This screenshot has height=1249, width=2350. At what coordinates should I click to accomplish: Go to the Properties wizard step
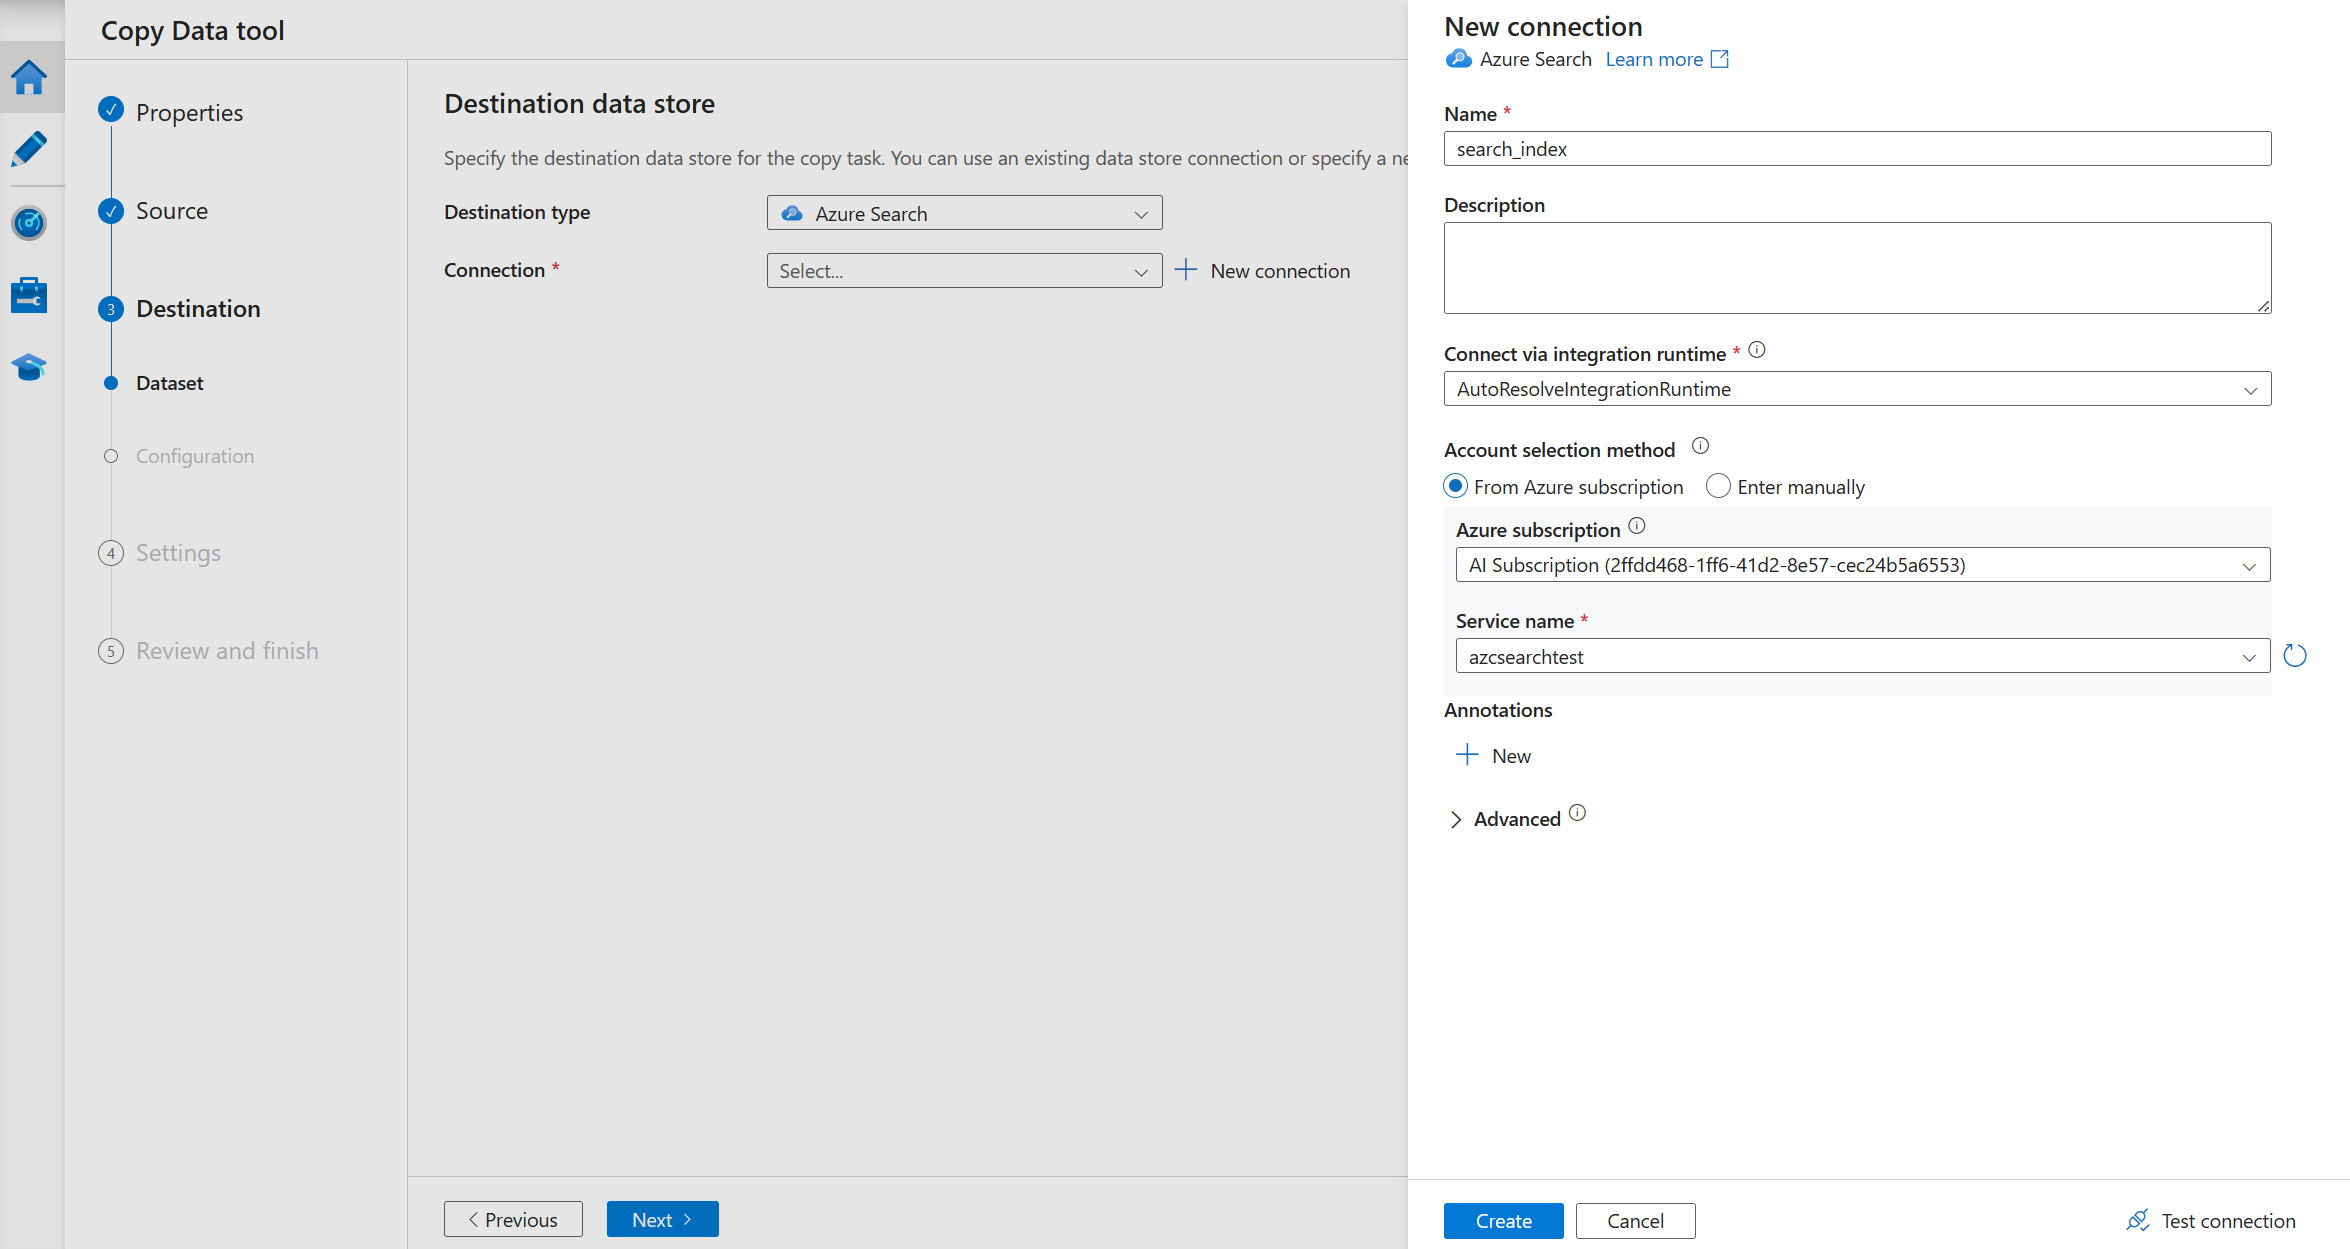click(x=189, y=112)
